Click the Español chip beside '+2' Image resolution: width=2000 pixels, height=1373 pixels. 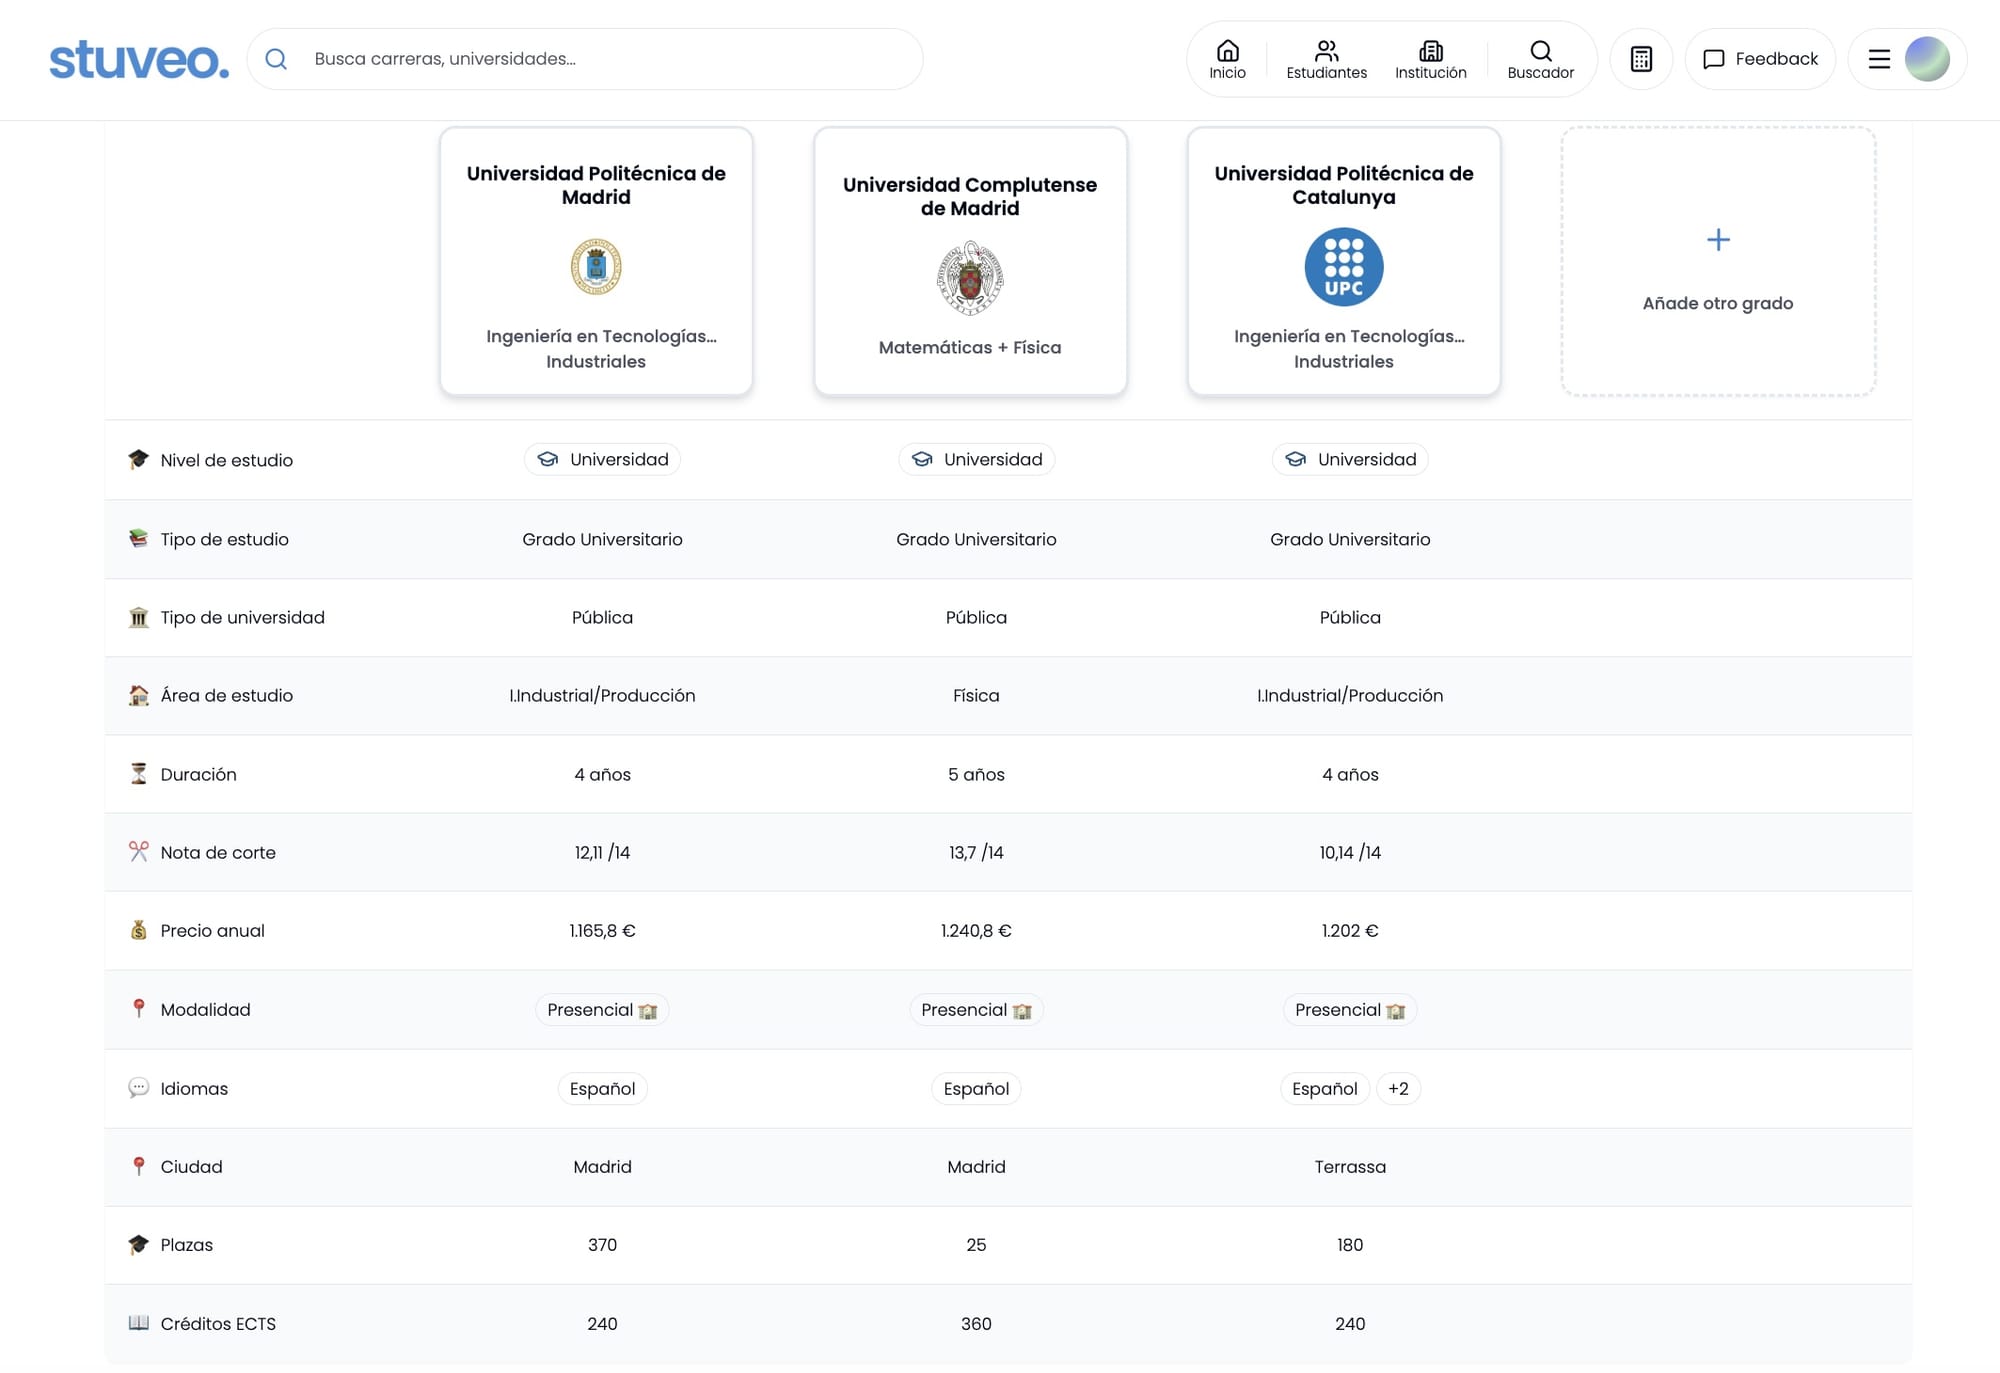[x=1324, y=1088]
